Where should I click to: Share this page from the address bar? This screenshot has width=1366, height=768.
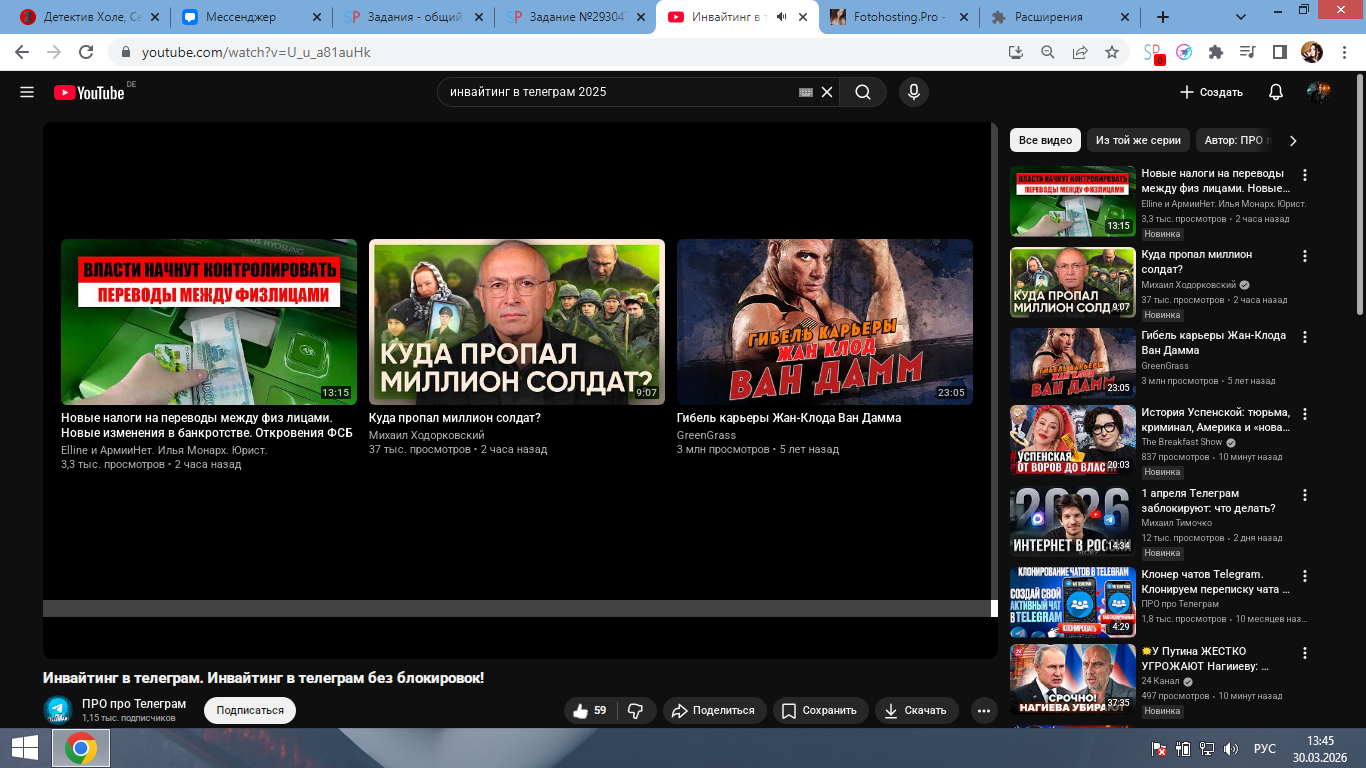click(1080, 52)
